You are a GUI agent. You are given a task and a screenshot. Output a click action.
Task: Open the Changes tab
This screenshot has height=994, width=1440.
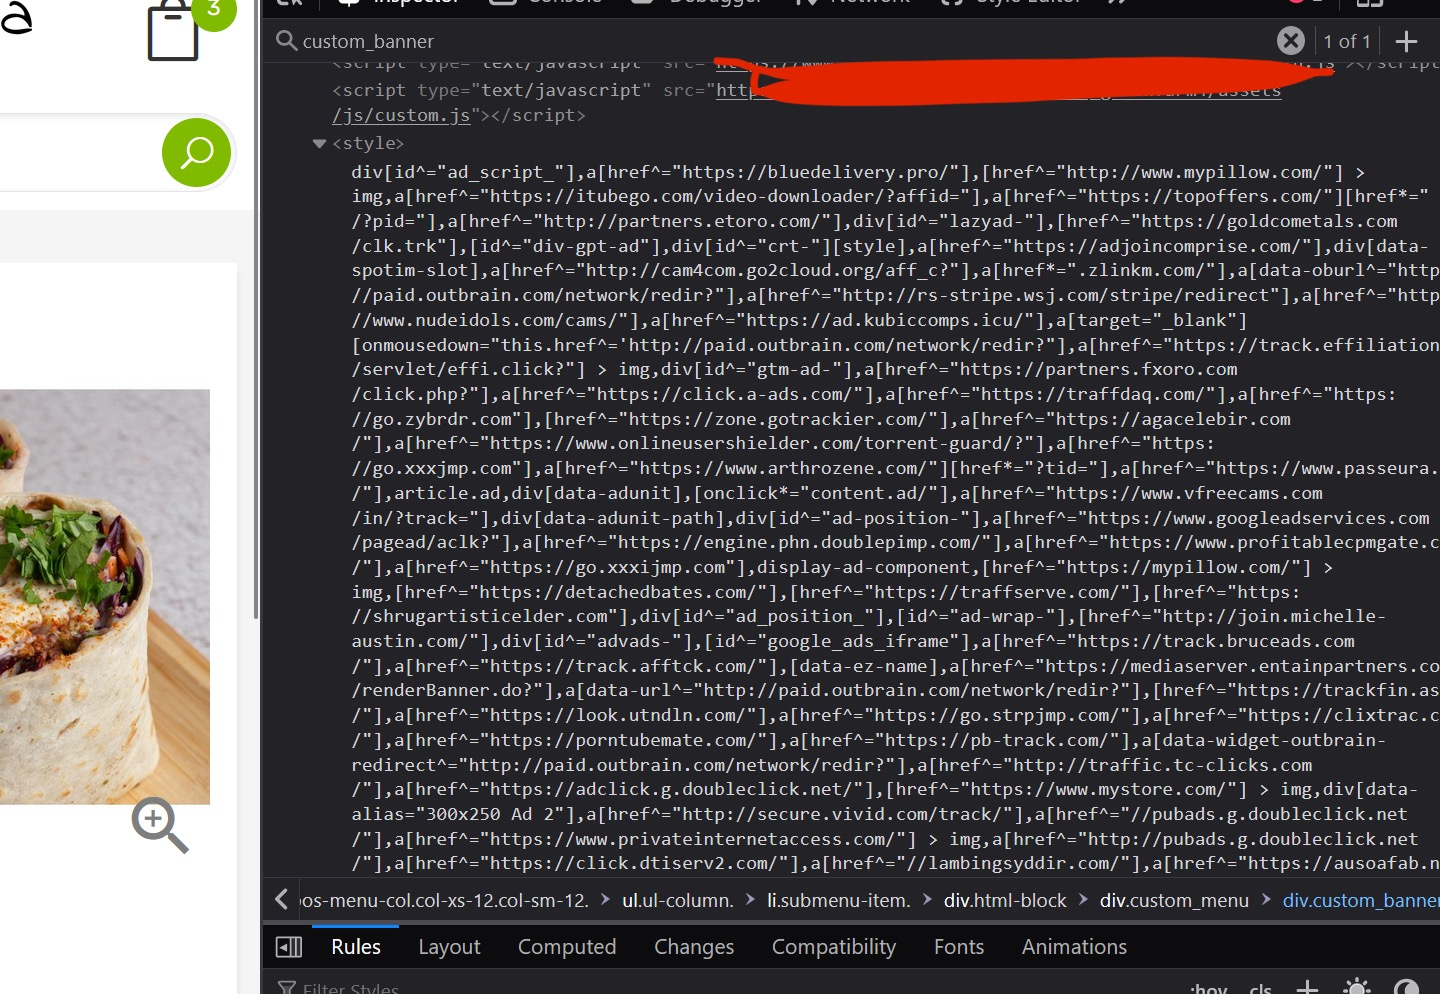694,947
